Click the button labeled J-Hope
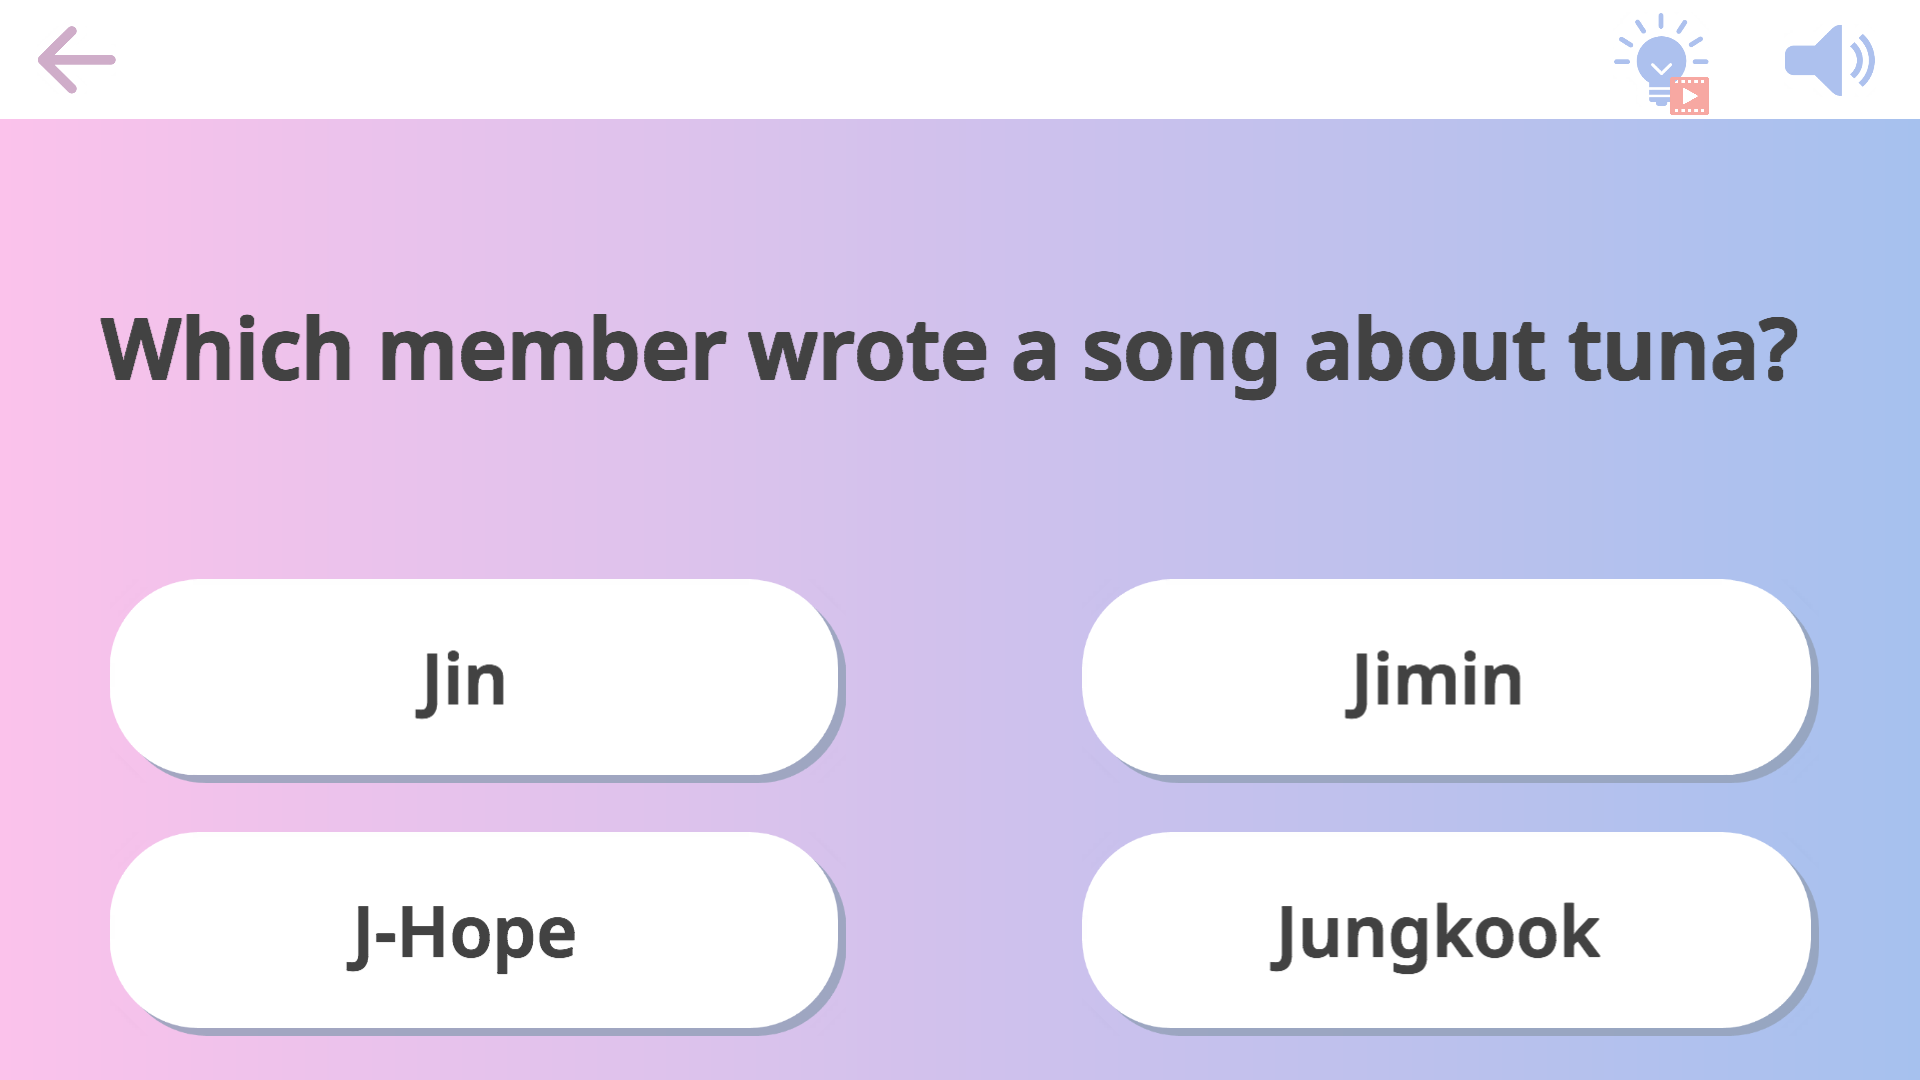Screen dimensions: 1920x1080 pyautogui.click(x=474, y=930)
